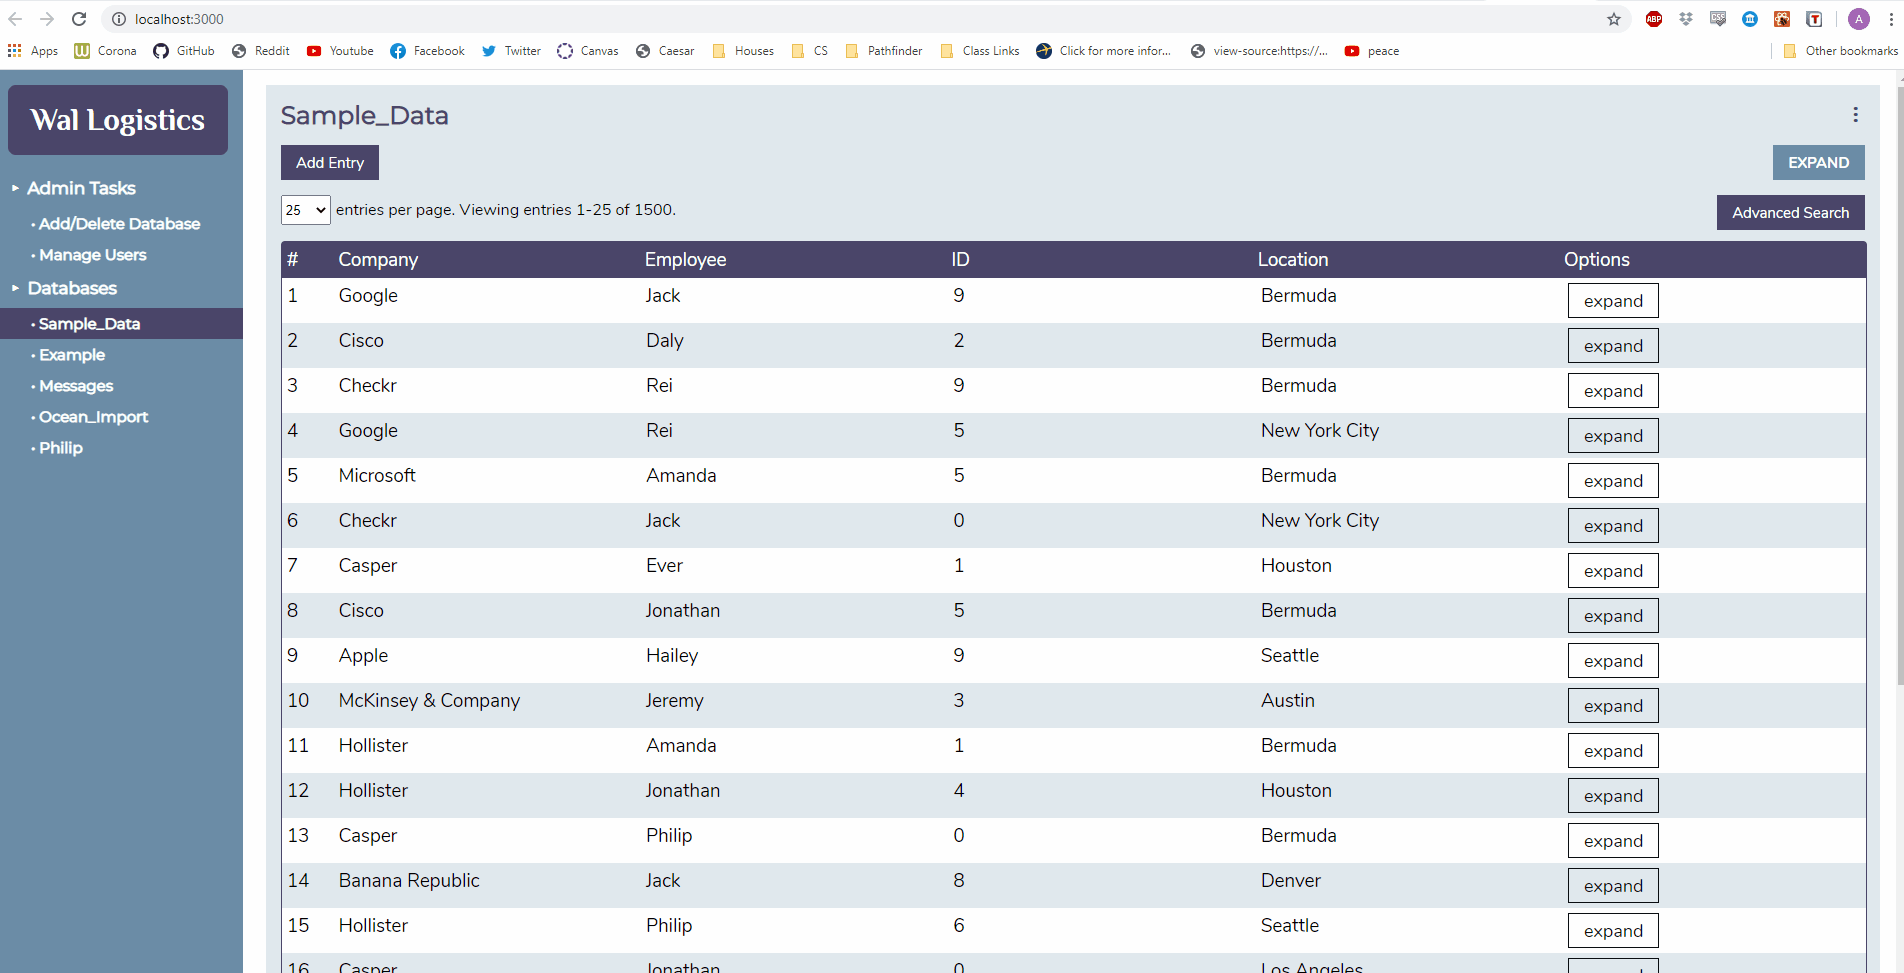Open Other bookmarks folder
1904x973 pixels.
pyautogui.click(x=1840, y=51)
